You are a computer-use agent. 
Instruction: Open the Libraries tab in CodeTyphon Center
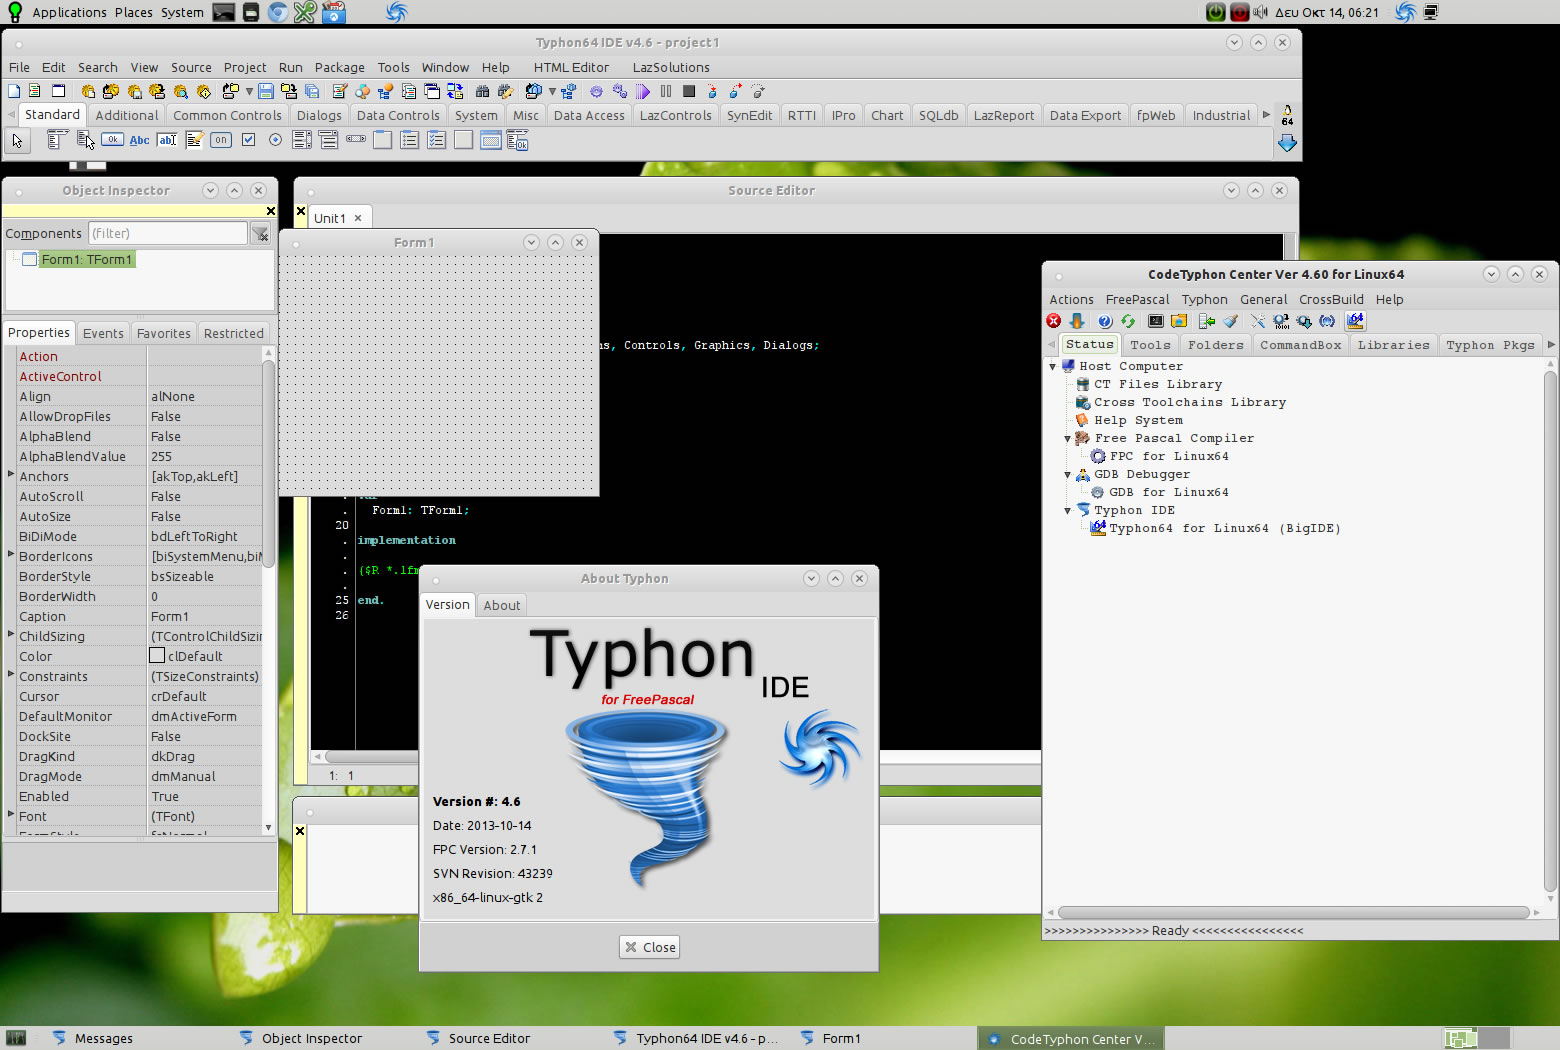(1393, 345)
